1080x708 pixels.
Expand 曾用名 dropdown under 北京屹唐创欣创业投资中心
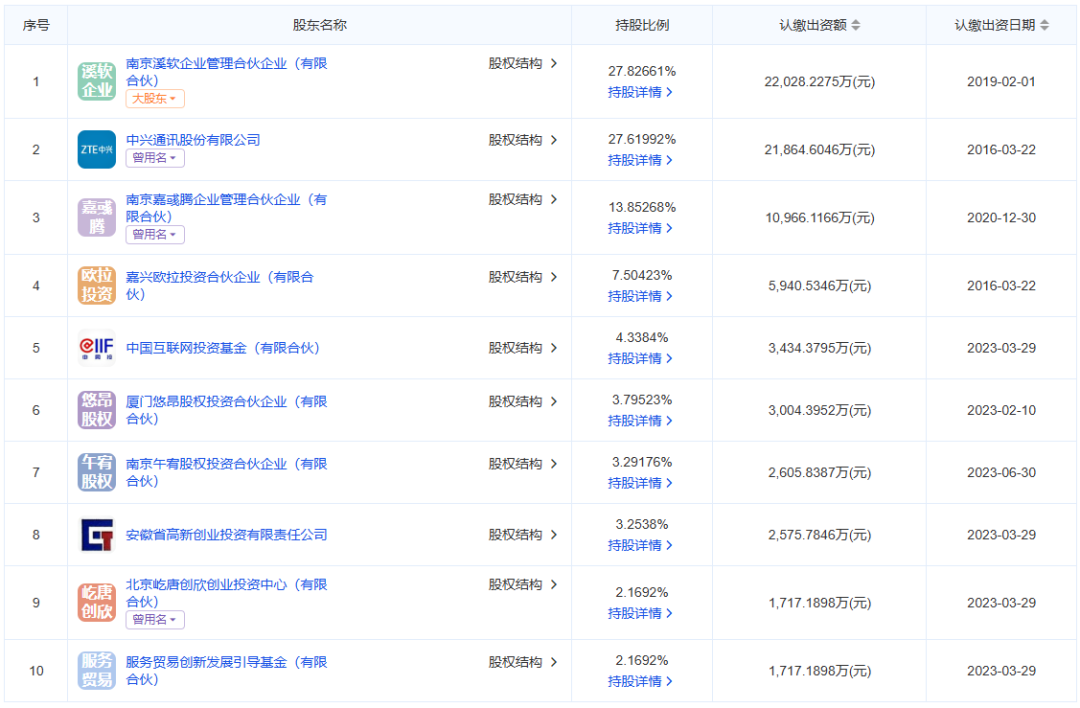point(155,619)
